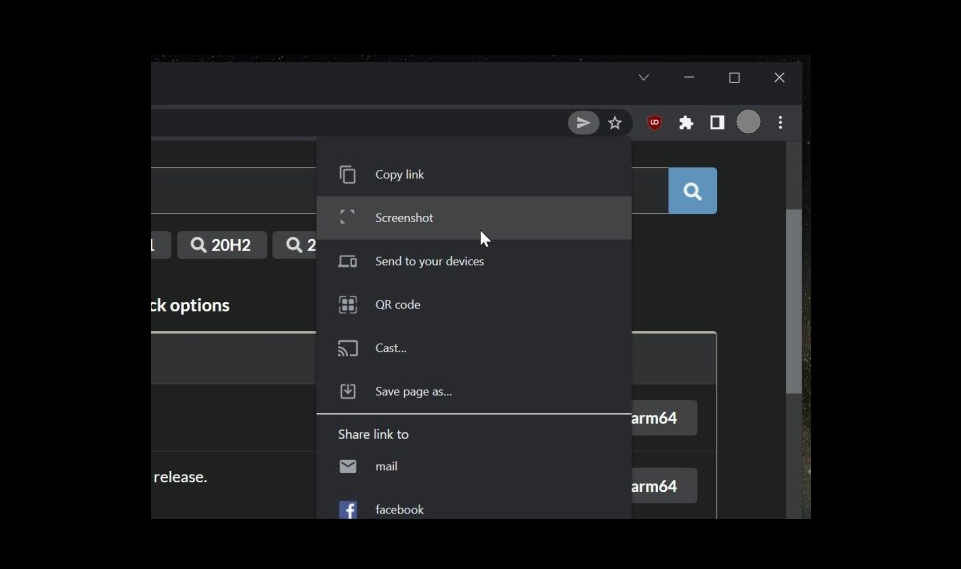Select Copy link from share menu
Image resolution: width=961 pixels, height=569 pixels.
tap(399, 175)
